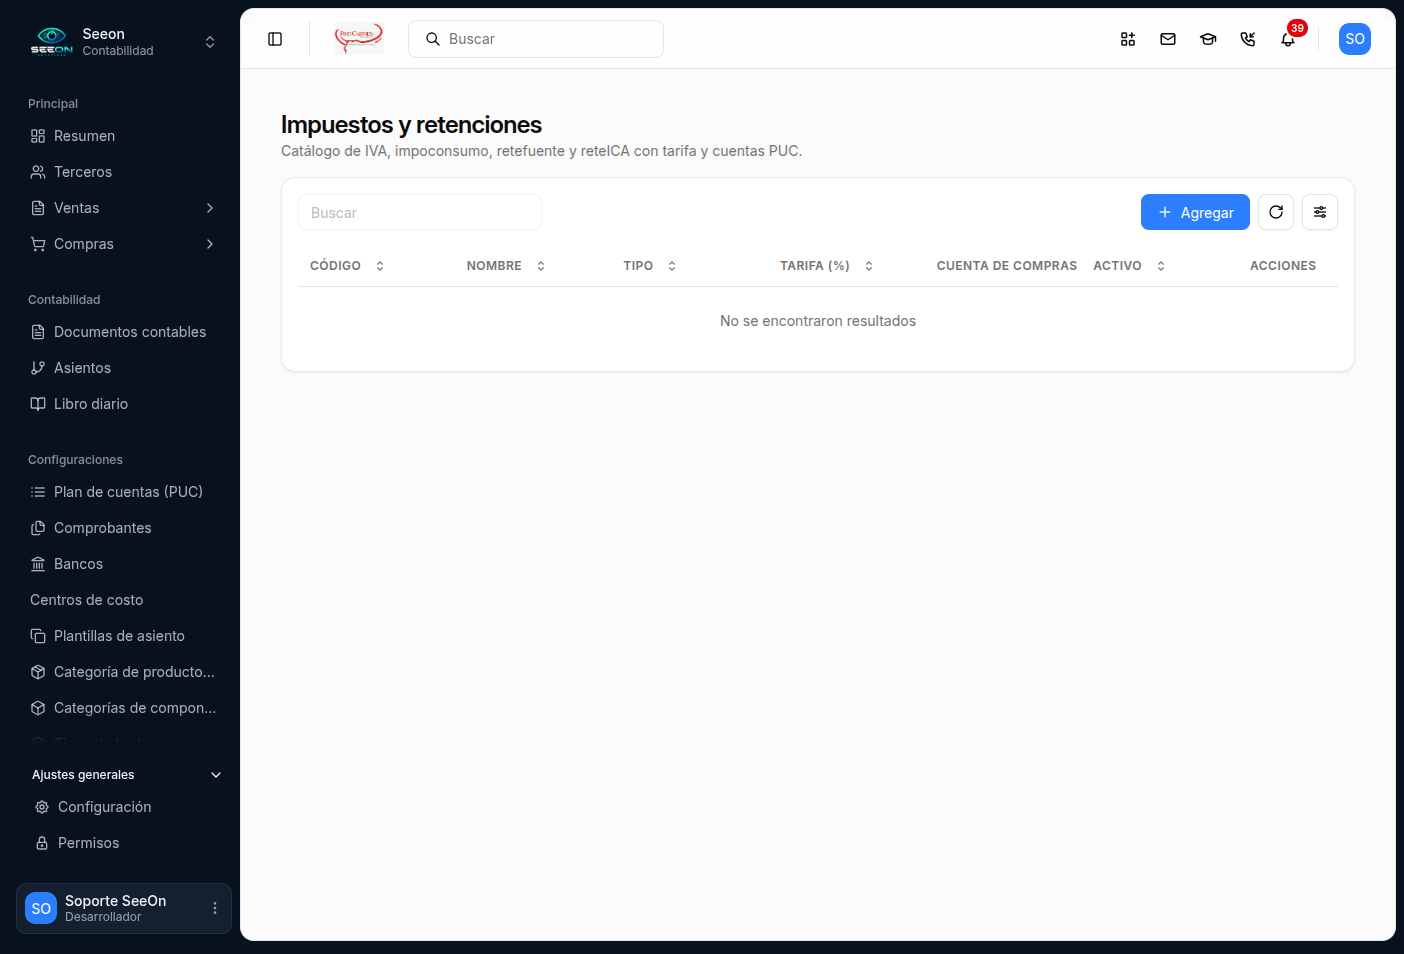Open table column settings sliders icon
This screenshot has height=954, width=1404.
pos(1320,212)
